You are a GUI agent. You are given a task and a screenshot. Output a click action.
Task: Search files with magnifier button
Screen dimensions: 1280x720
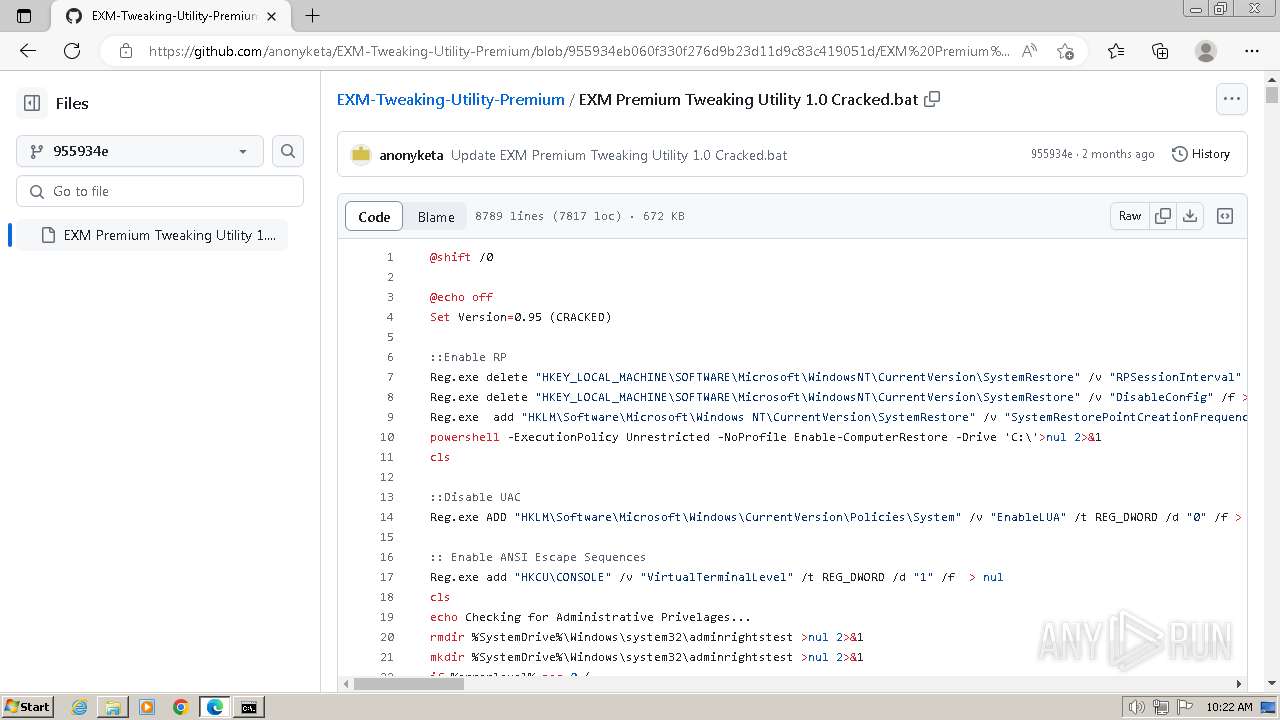288,151
